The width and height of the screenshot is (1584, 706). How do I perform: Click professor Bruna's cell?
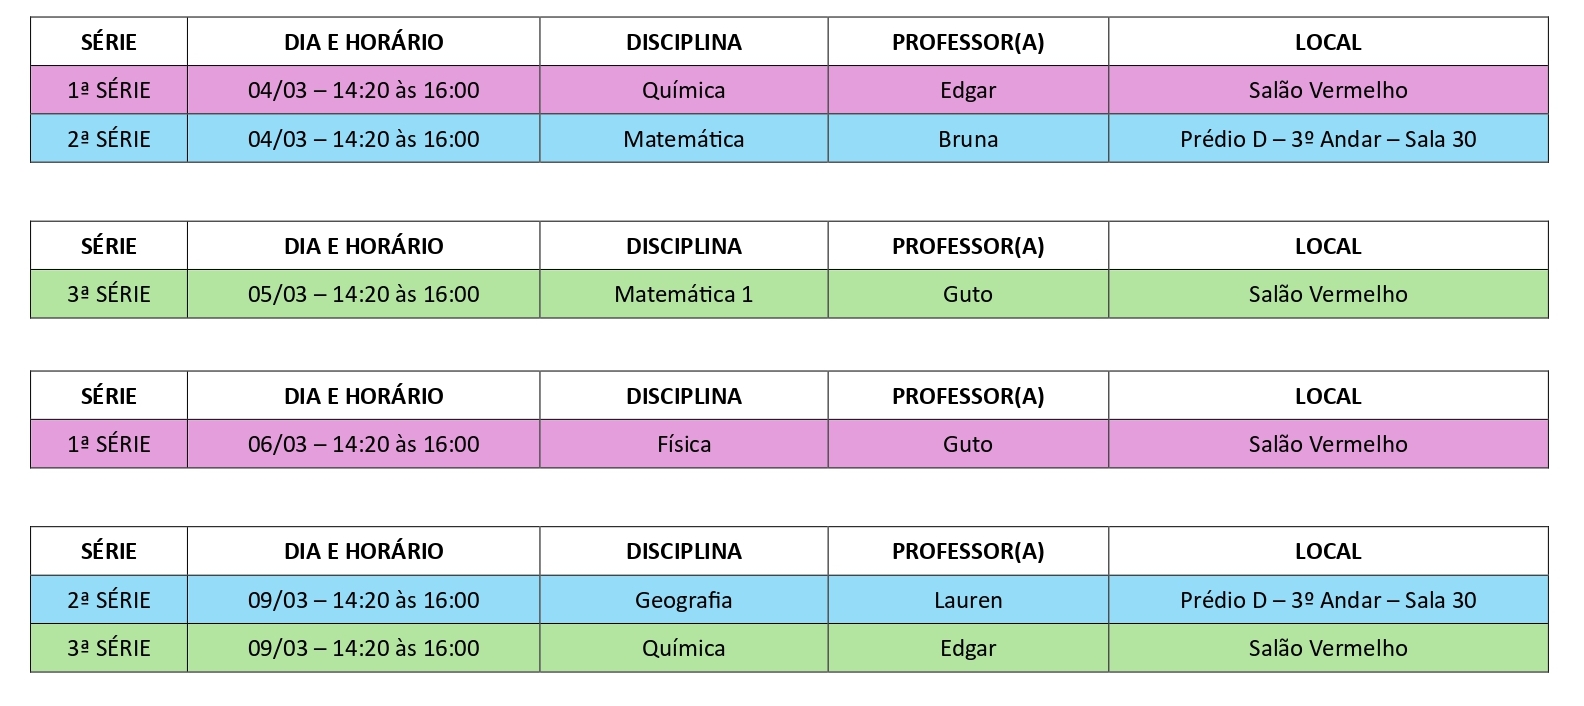point(967,139)
